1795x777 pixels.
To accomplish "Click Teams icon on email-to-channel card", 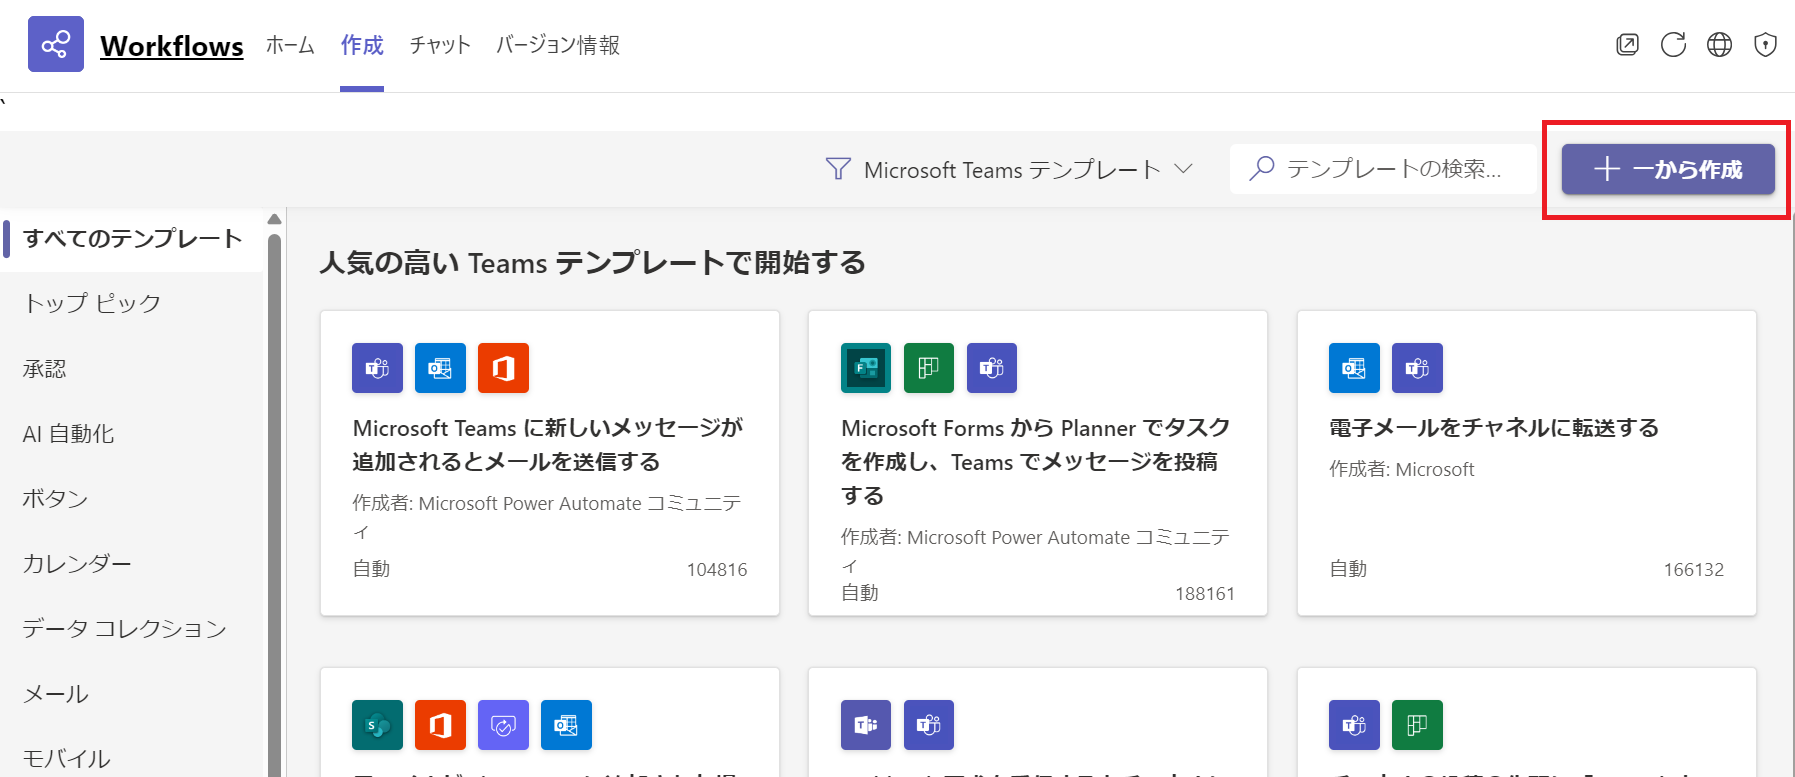I will [x=1417, y=368].
